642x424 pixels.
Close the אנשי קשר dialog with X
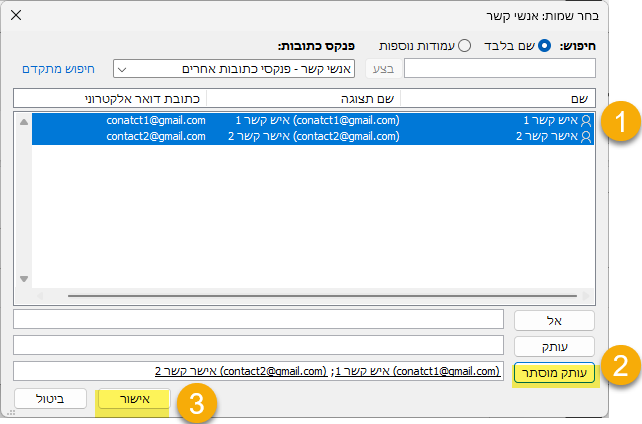click(x=16, y=16)
